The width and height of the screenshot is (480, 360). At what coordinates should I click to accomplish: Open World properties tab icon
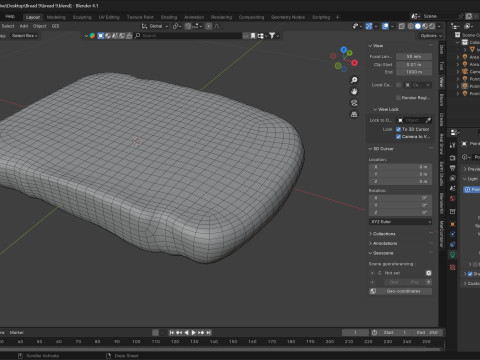pyautogui.click(x=452, y=199)
